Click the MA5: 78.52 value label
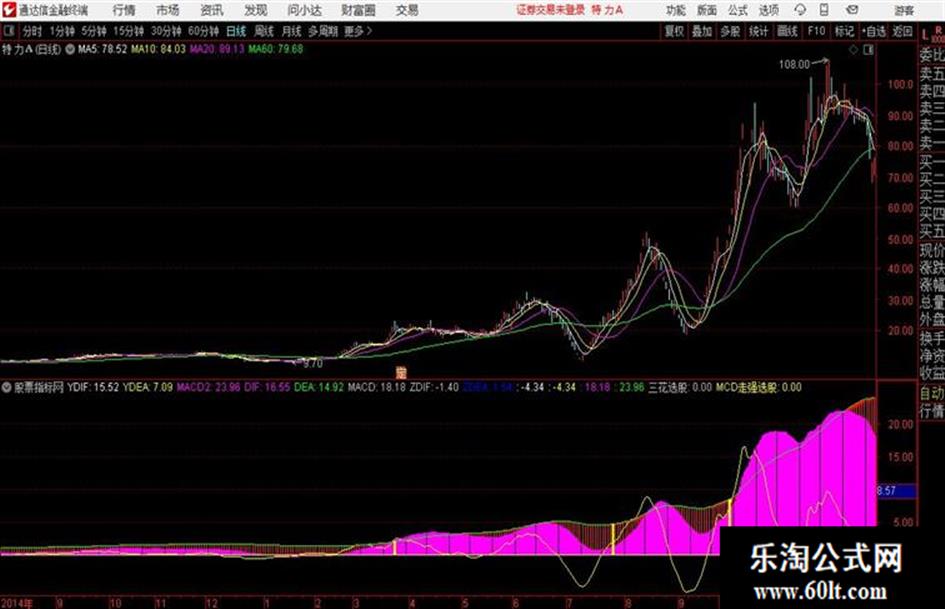Viewport: 945px width, 609px height. click(x=102, y=49)
